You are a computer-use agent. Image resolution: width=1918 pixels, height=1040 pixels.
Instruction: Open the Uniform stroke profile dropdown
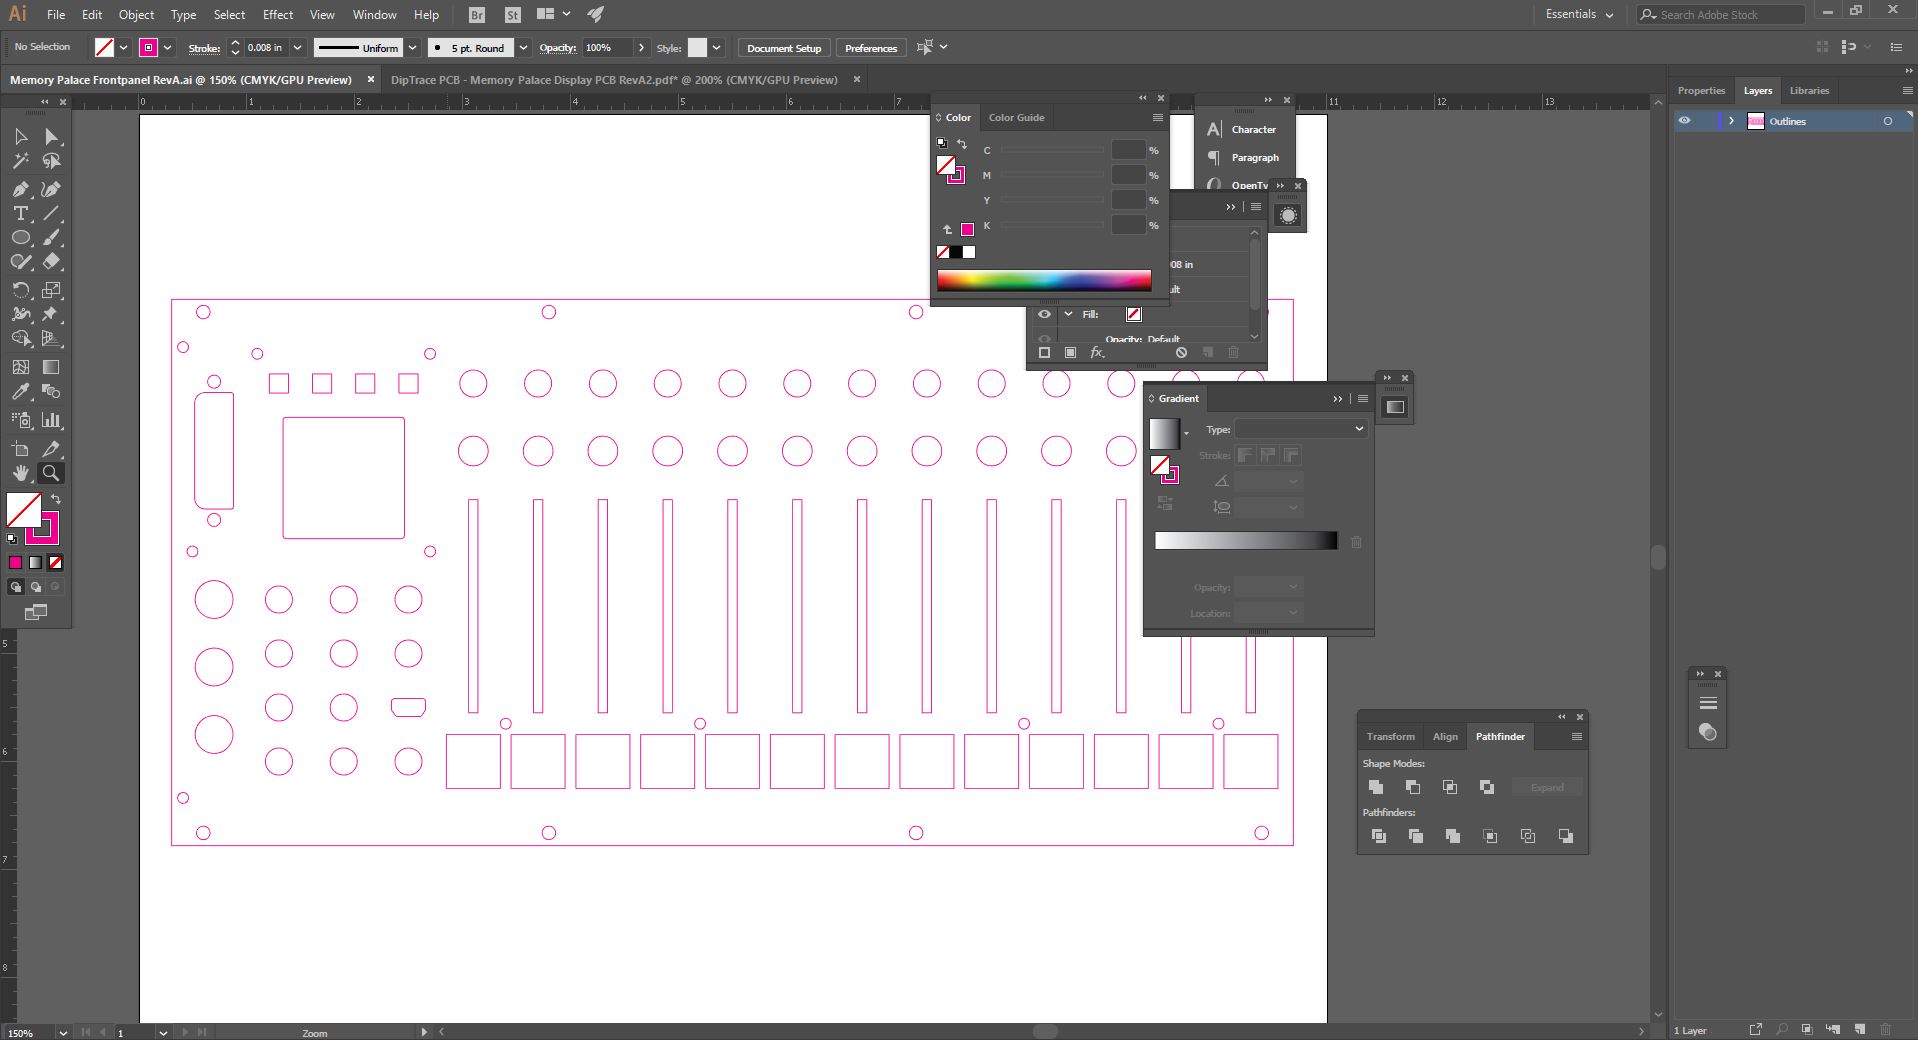click(412, 47)
